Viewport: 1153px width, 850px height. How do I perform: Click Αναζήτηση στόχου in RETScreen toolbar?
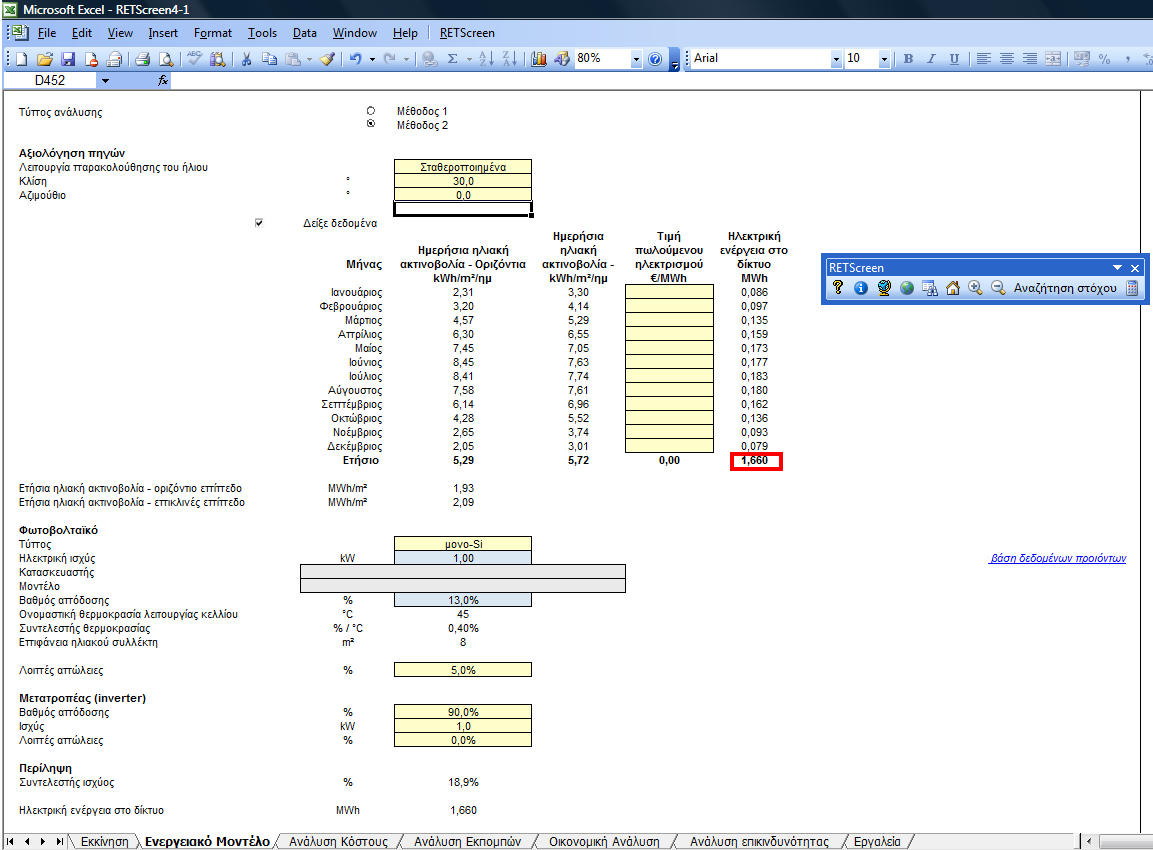[x=1065, y=288]
